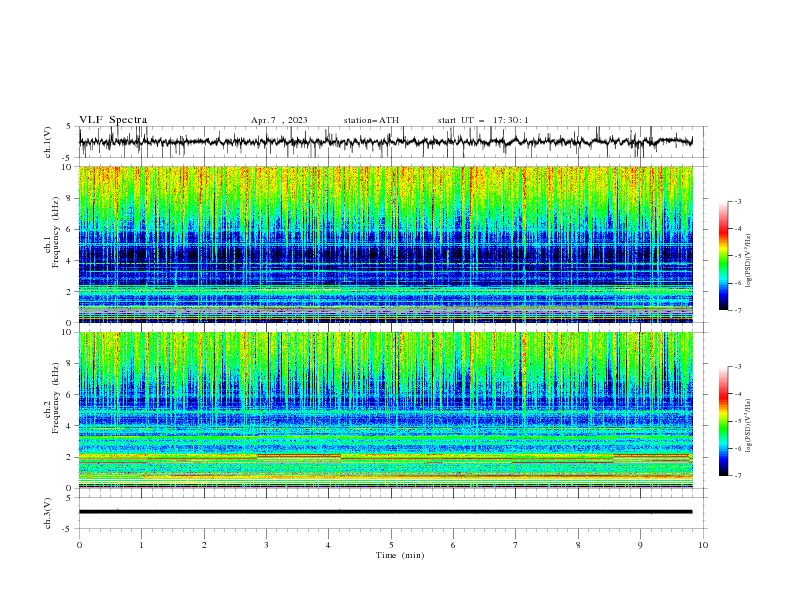Click the "ch.3(V)" axis label

(48, 513)
